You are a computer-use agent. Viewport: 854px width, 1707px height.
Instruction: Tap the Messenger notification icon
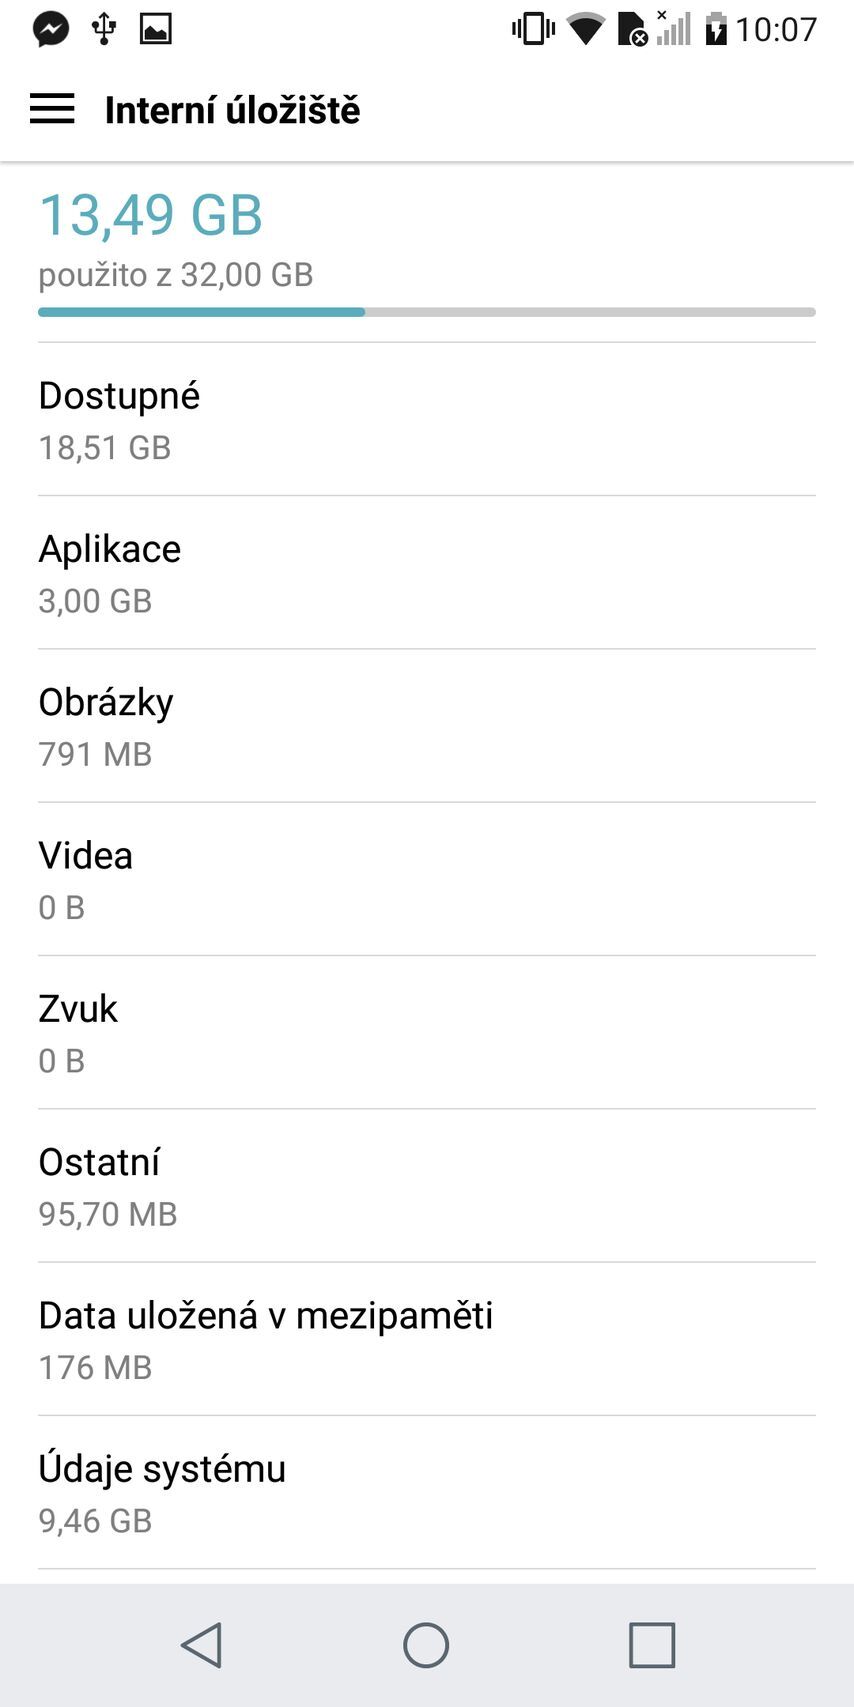[x=51, y=29]
